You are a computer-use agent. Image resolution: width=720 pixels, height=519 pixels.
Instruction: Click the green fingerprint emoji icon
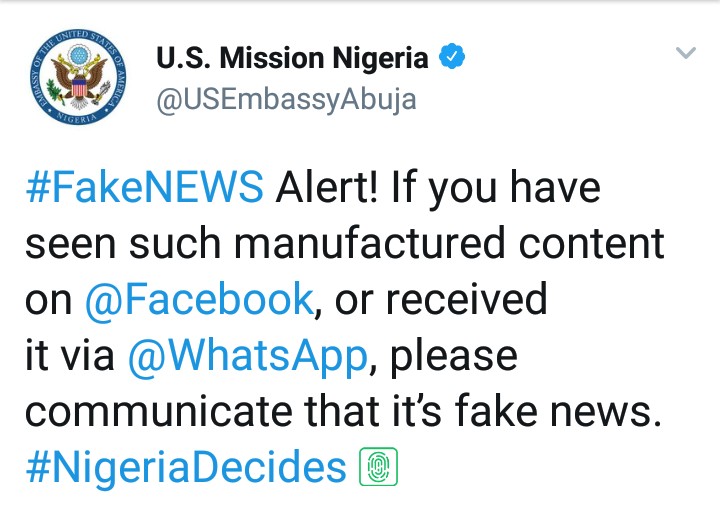click(x=379, y=467)
